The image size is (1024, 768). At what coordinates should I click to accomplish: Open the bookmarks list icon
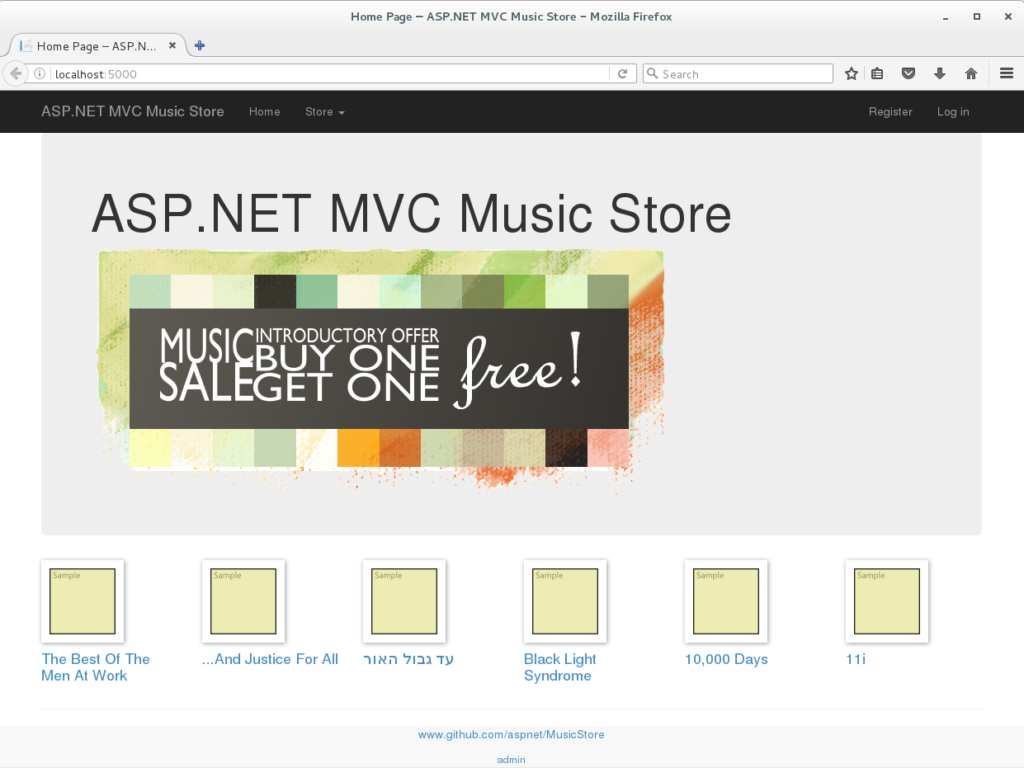coord(877,74)
